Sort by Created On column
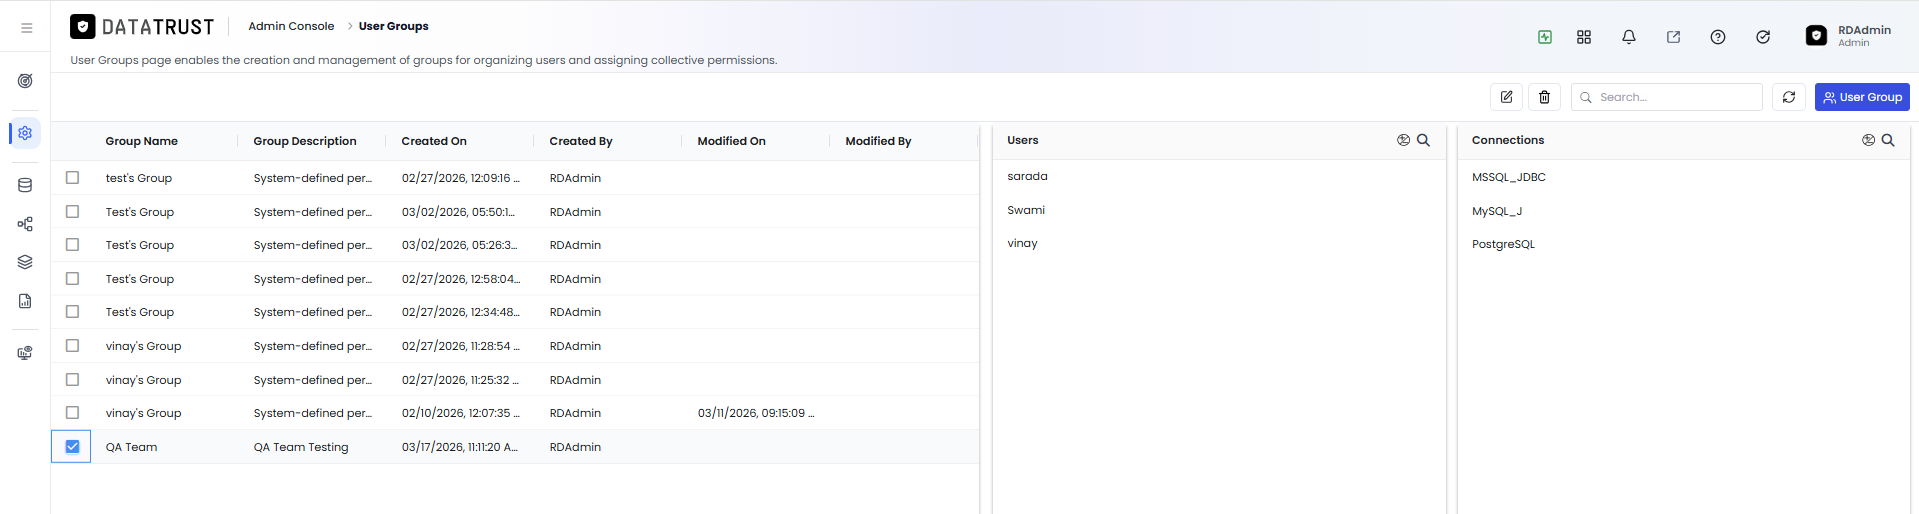This screenshot has height=514, width=1919. (x=434, y=141)
